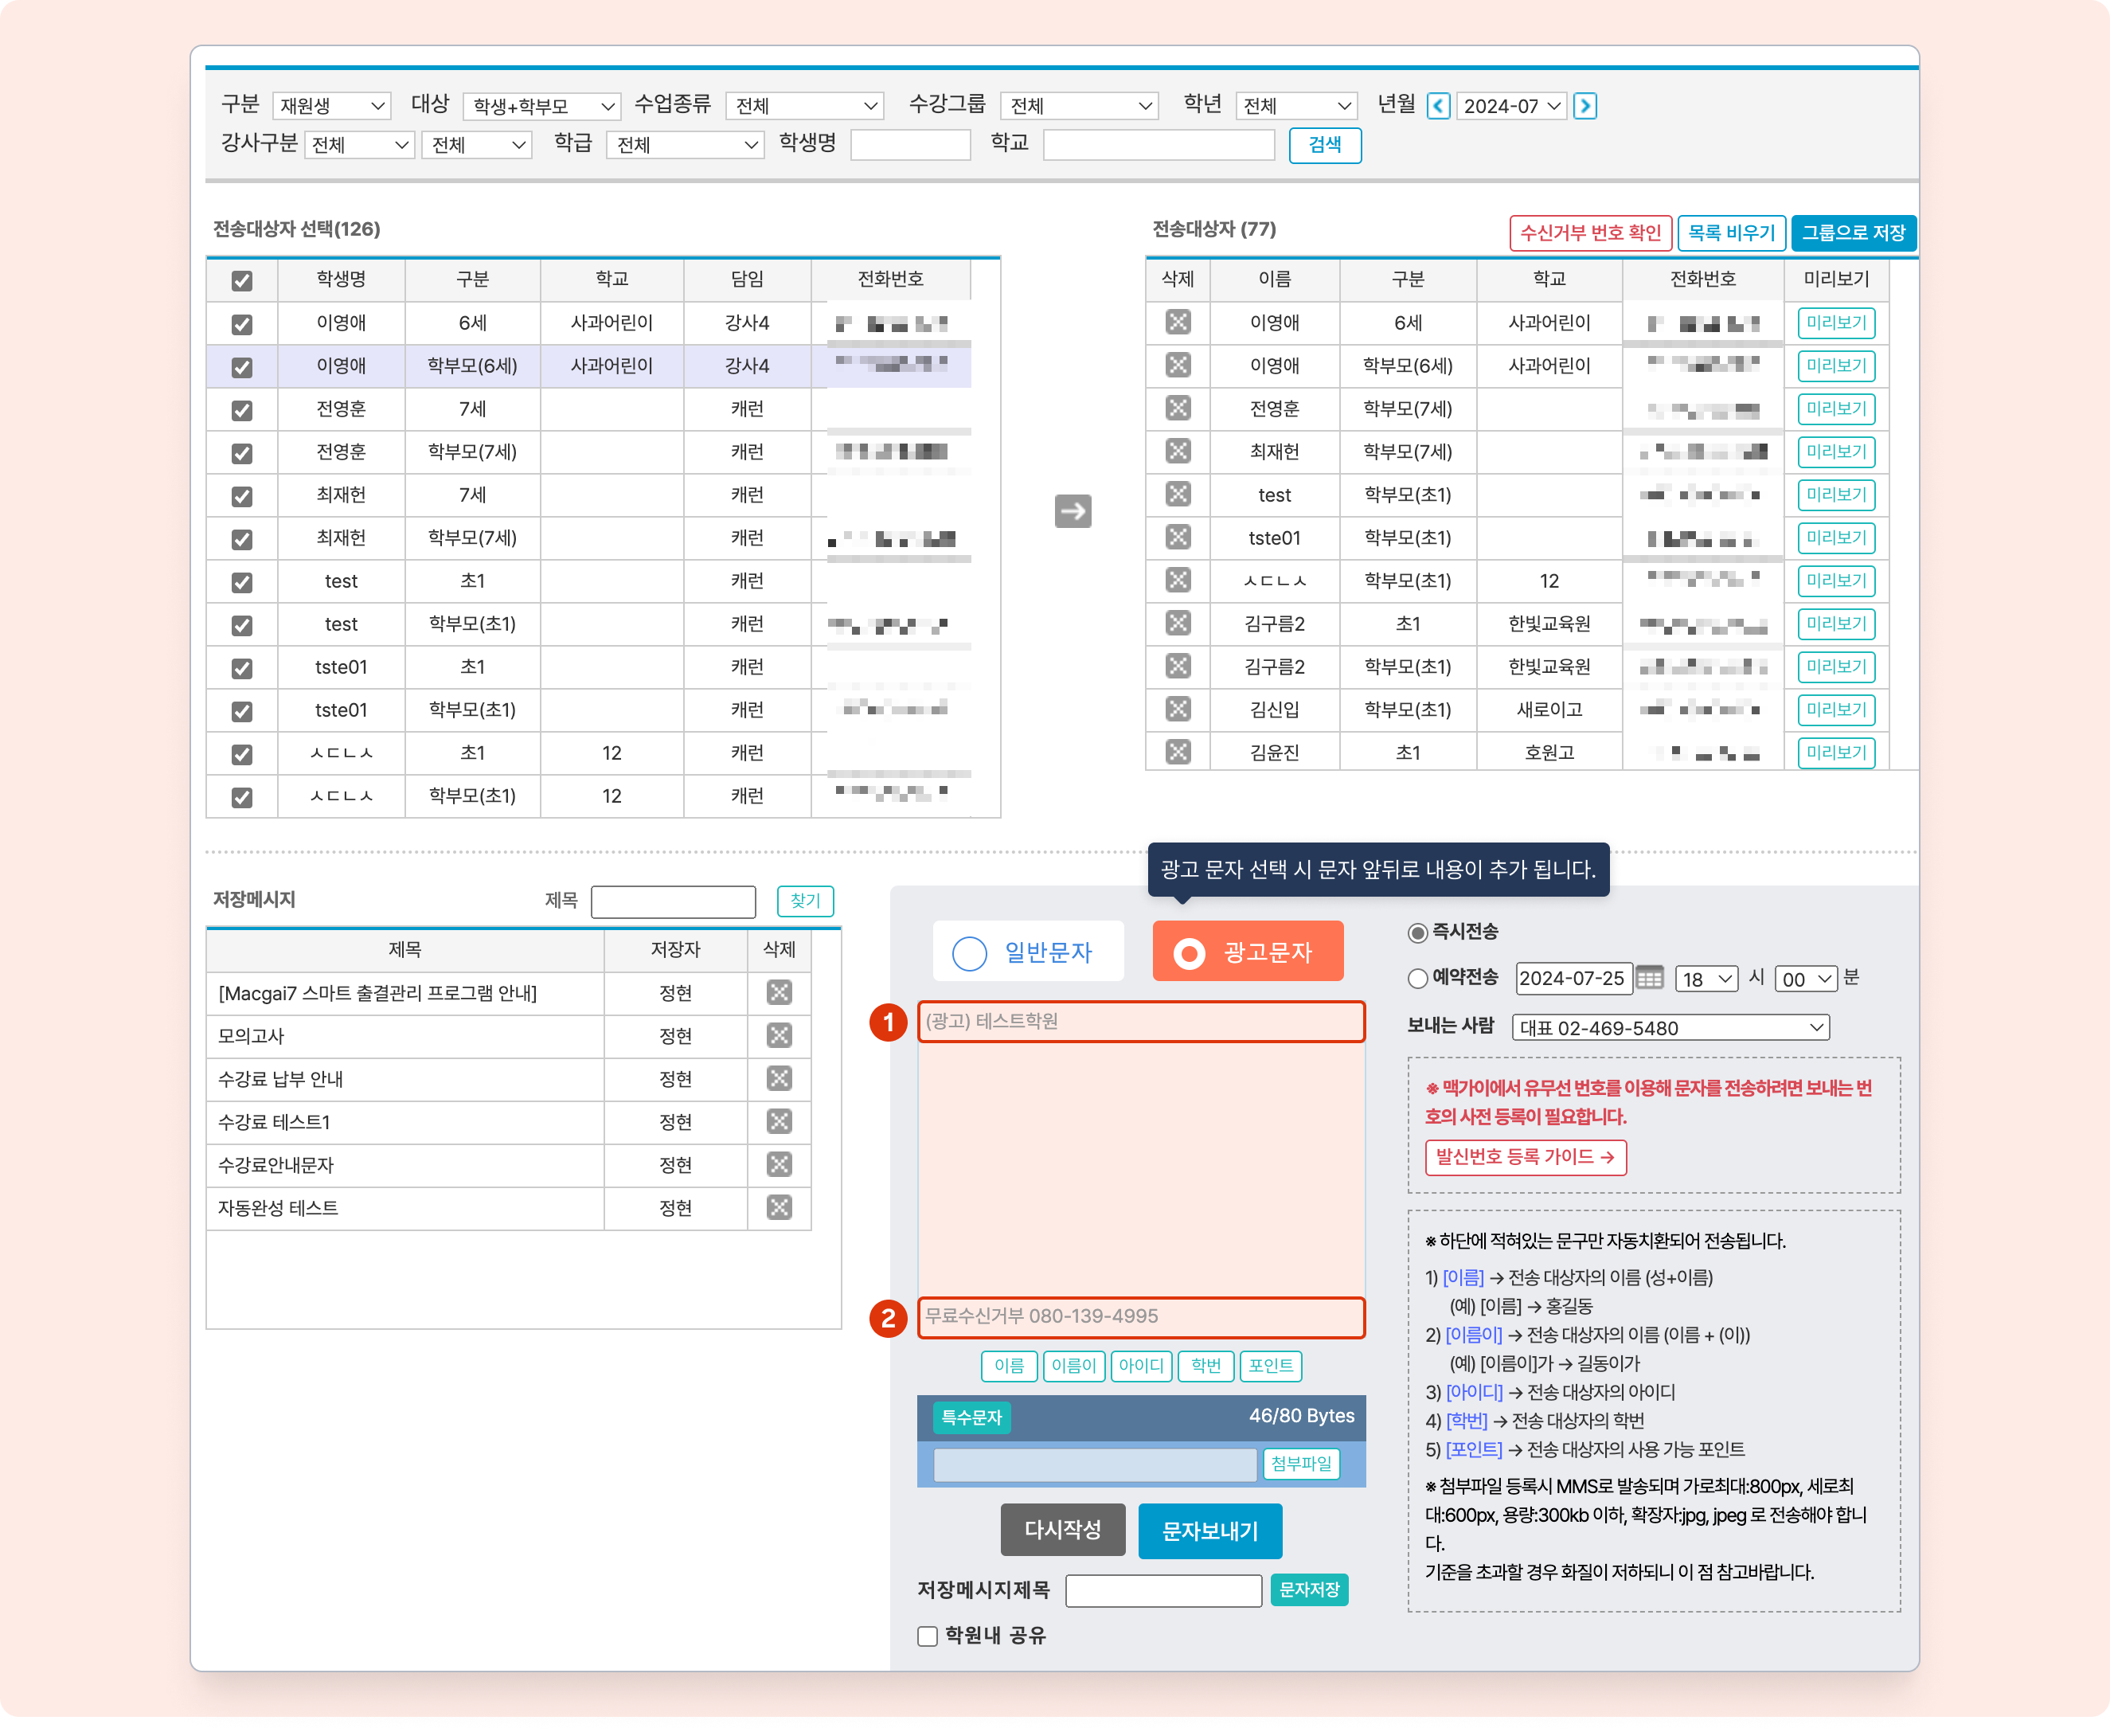
Task: Click the 학생명 search input field
Action: [910, 145]
